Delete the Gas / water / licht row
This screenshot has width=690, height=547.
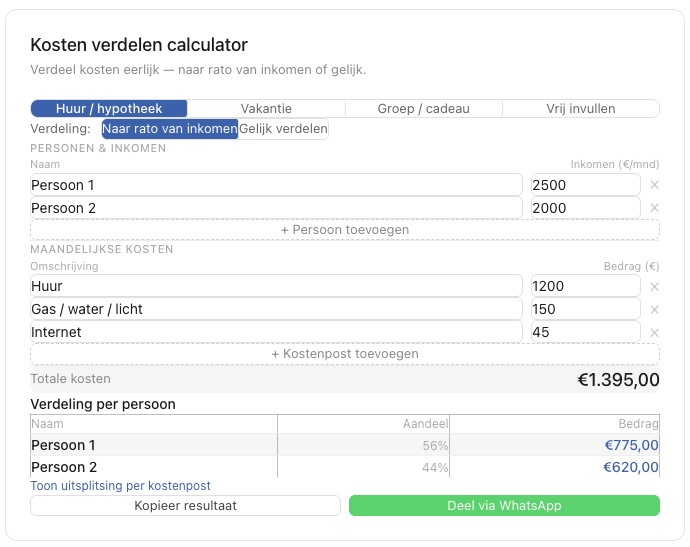pos(654,310)
